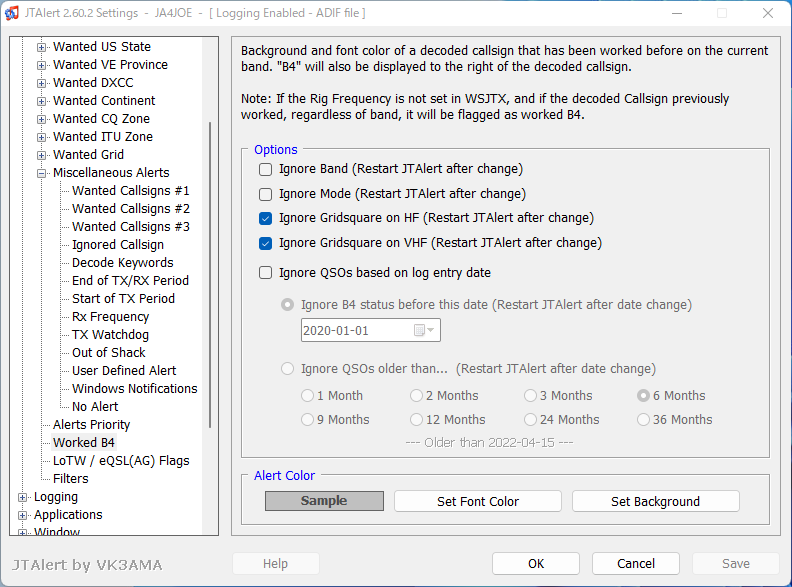This screenshot has height=587, width=792.
Task: Open Wanted Callsigns #3 settings
Action: pos(131,227)
